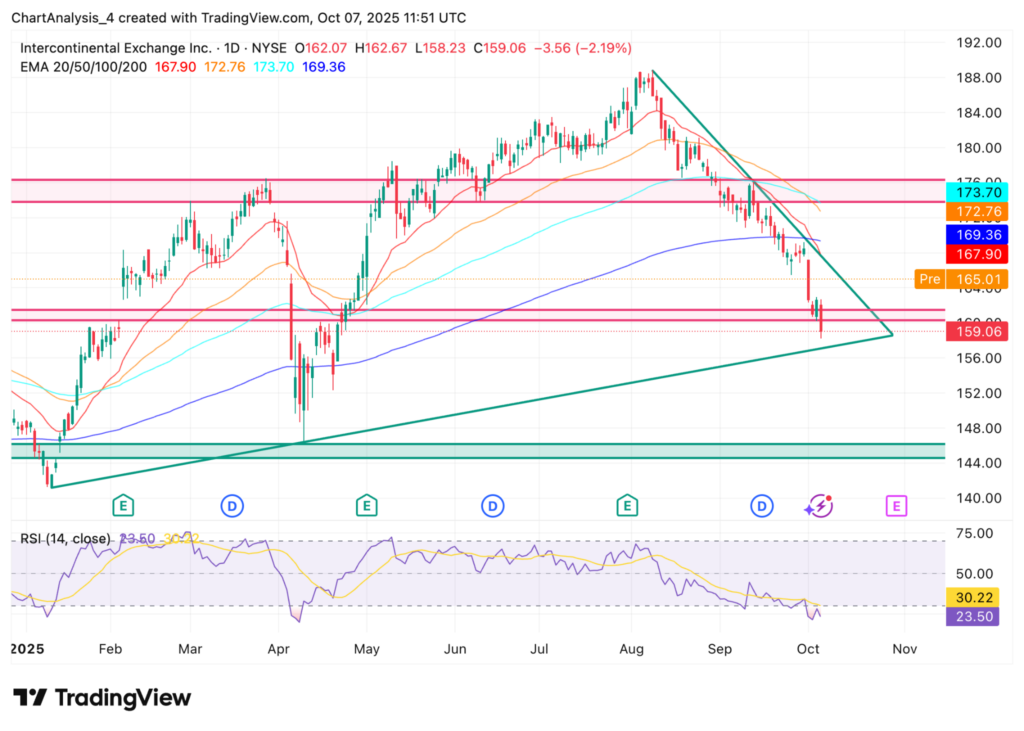Click the green earnings marker near February
The height and width of the screenshot is (731, 1024).
point(123,506)
